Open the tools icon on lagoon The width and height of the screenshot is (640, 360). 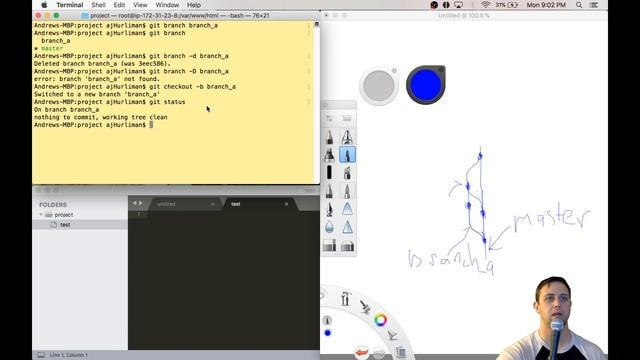tap(345, 299)
